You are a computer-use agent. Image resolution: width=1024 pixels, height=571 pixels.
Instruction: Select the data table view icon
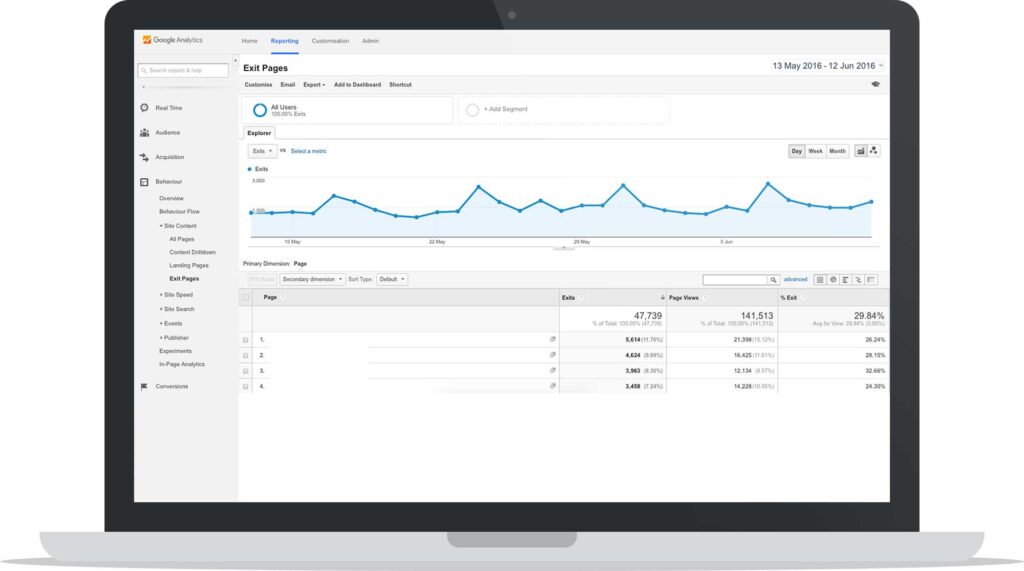point(820,280)
